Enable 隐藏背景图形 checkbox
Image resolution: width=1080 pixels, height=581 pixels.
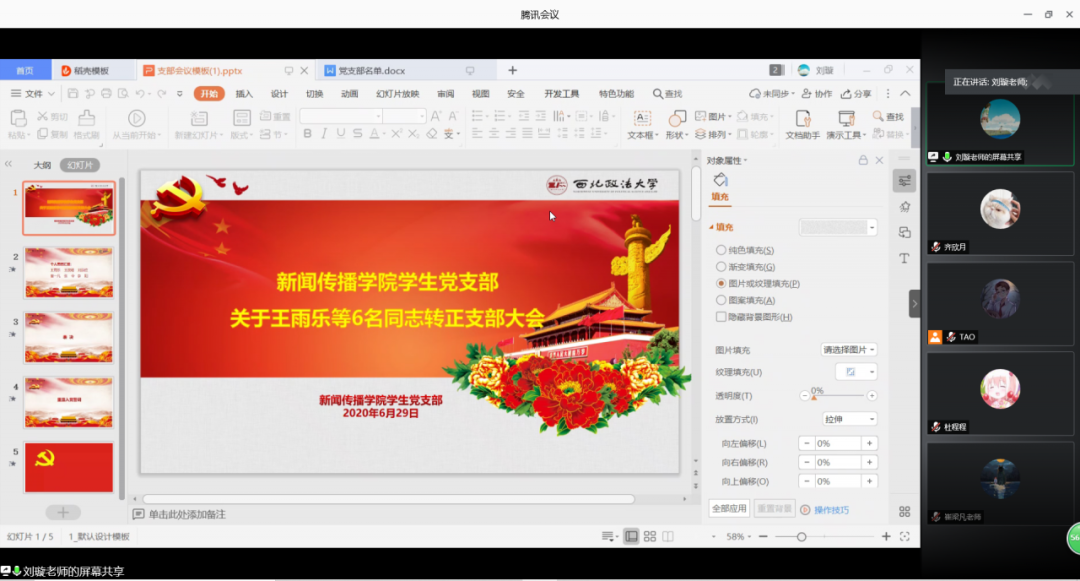click(721, 317)
